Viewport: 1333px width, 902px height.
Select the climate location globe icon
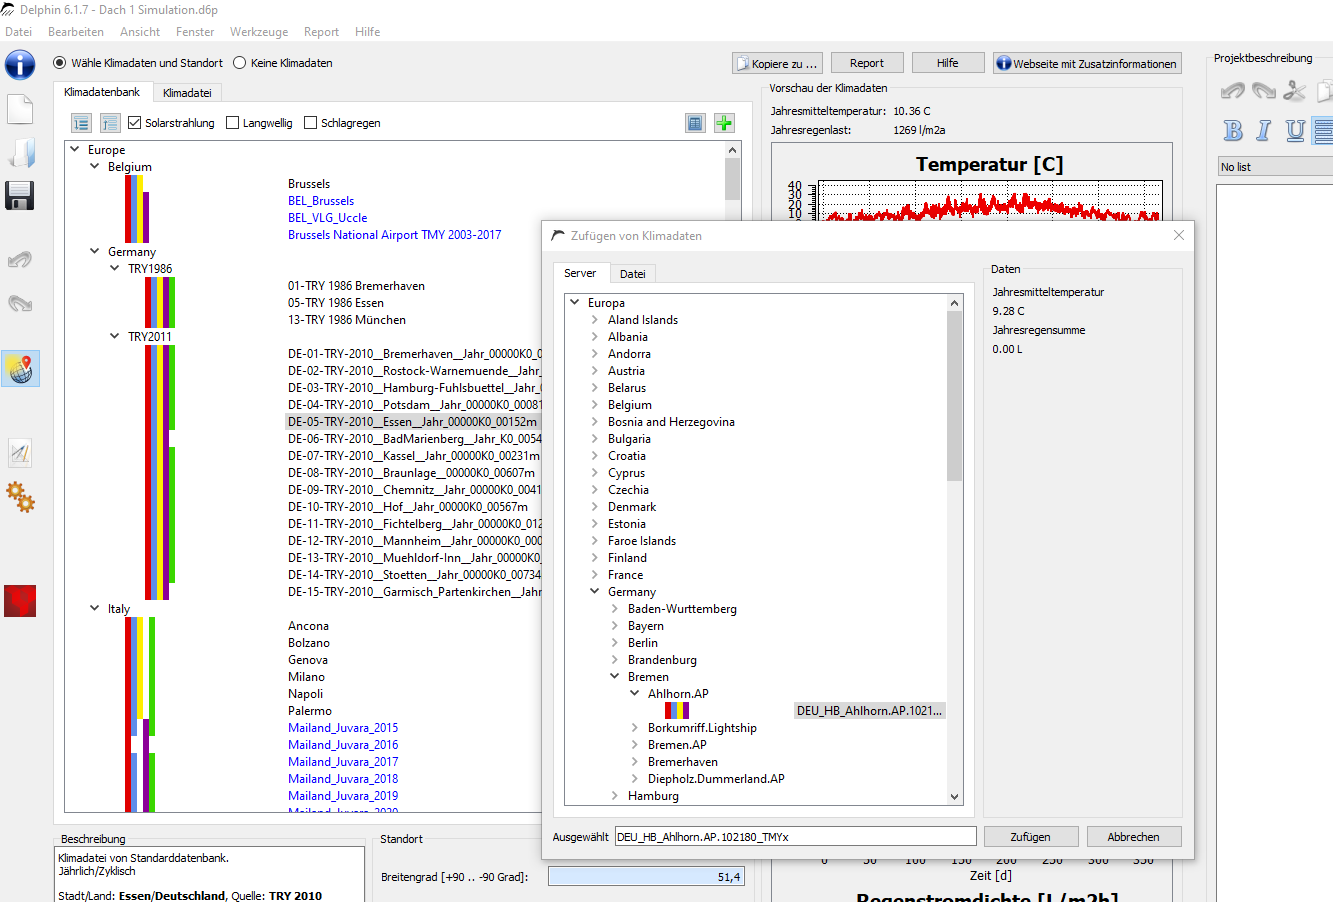pyautogui.click(x=20, y=369)
